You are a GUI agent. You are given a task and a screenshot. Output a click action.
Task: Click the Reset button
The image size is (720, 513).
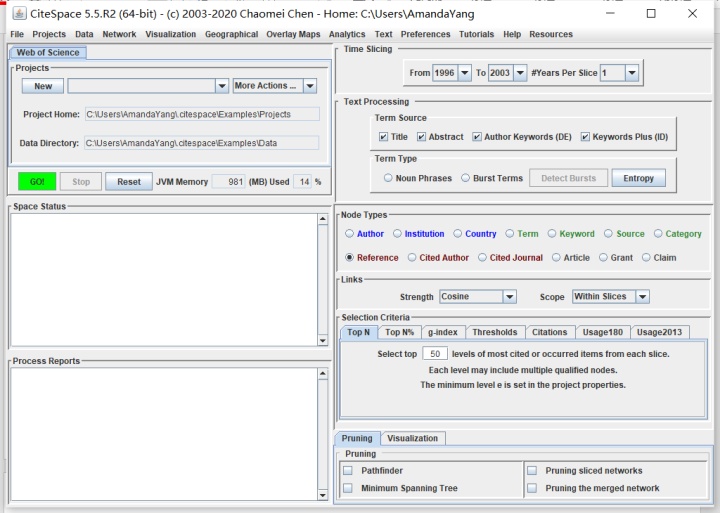tap(129, 181)
